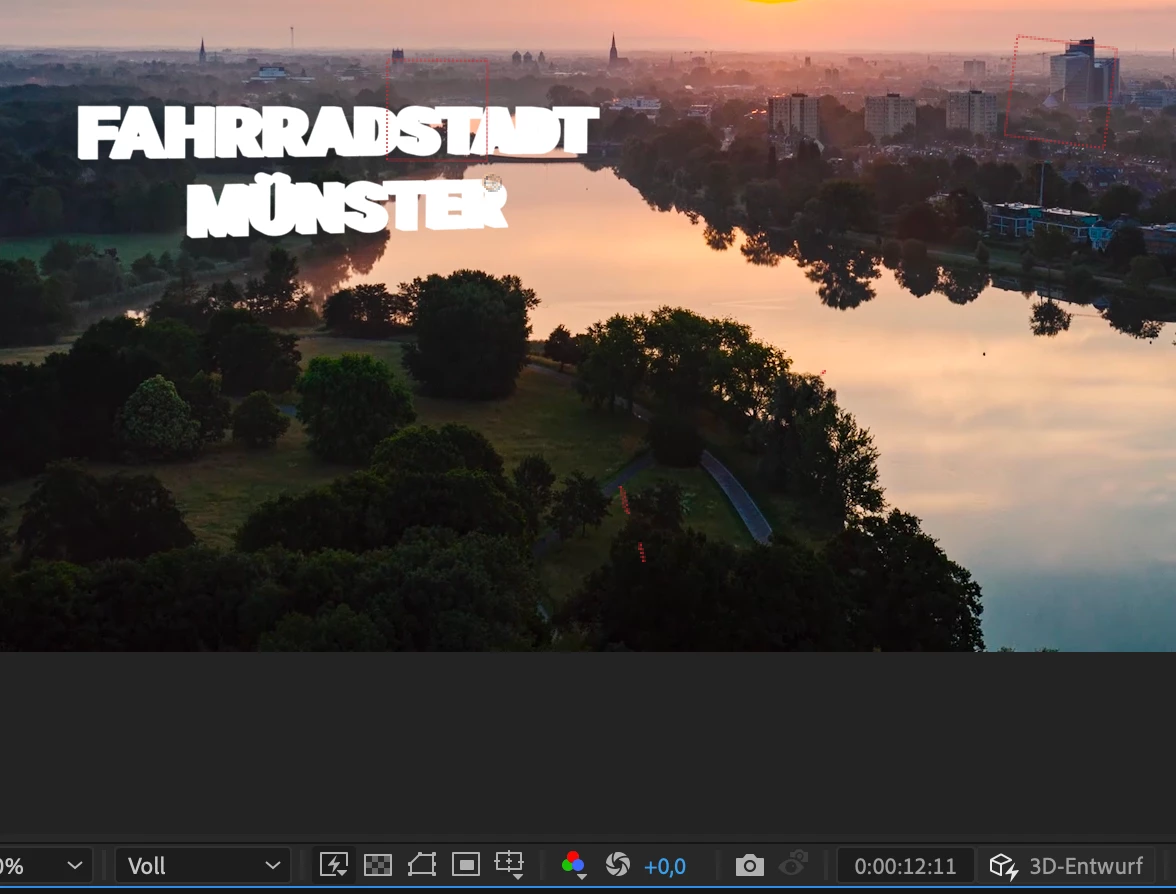Click the reset exposure aperture icon

point(617,865)
